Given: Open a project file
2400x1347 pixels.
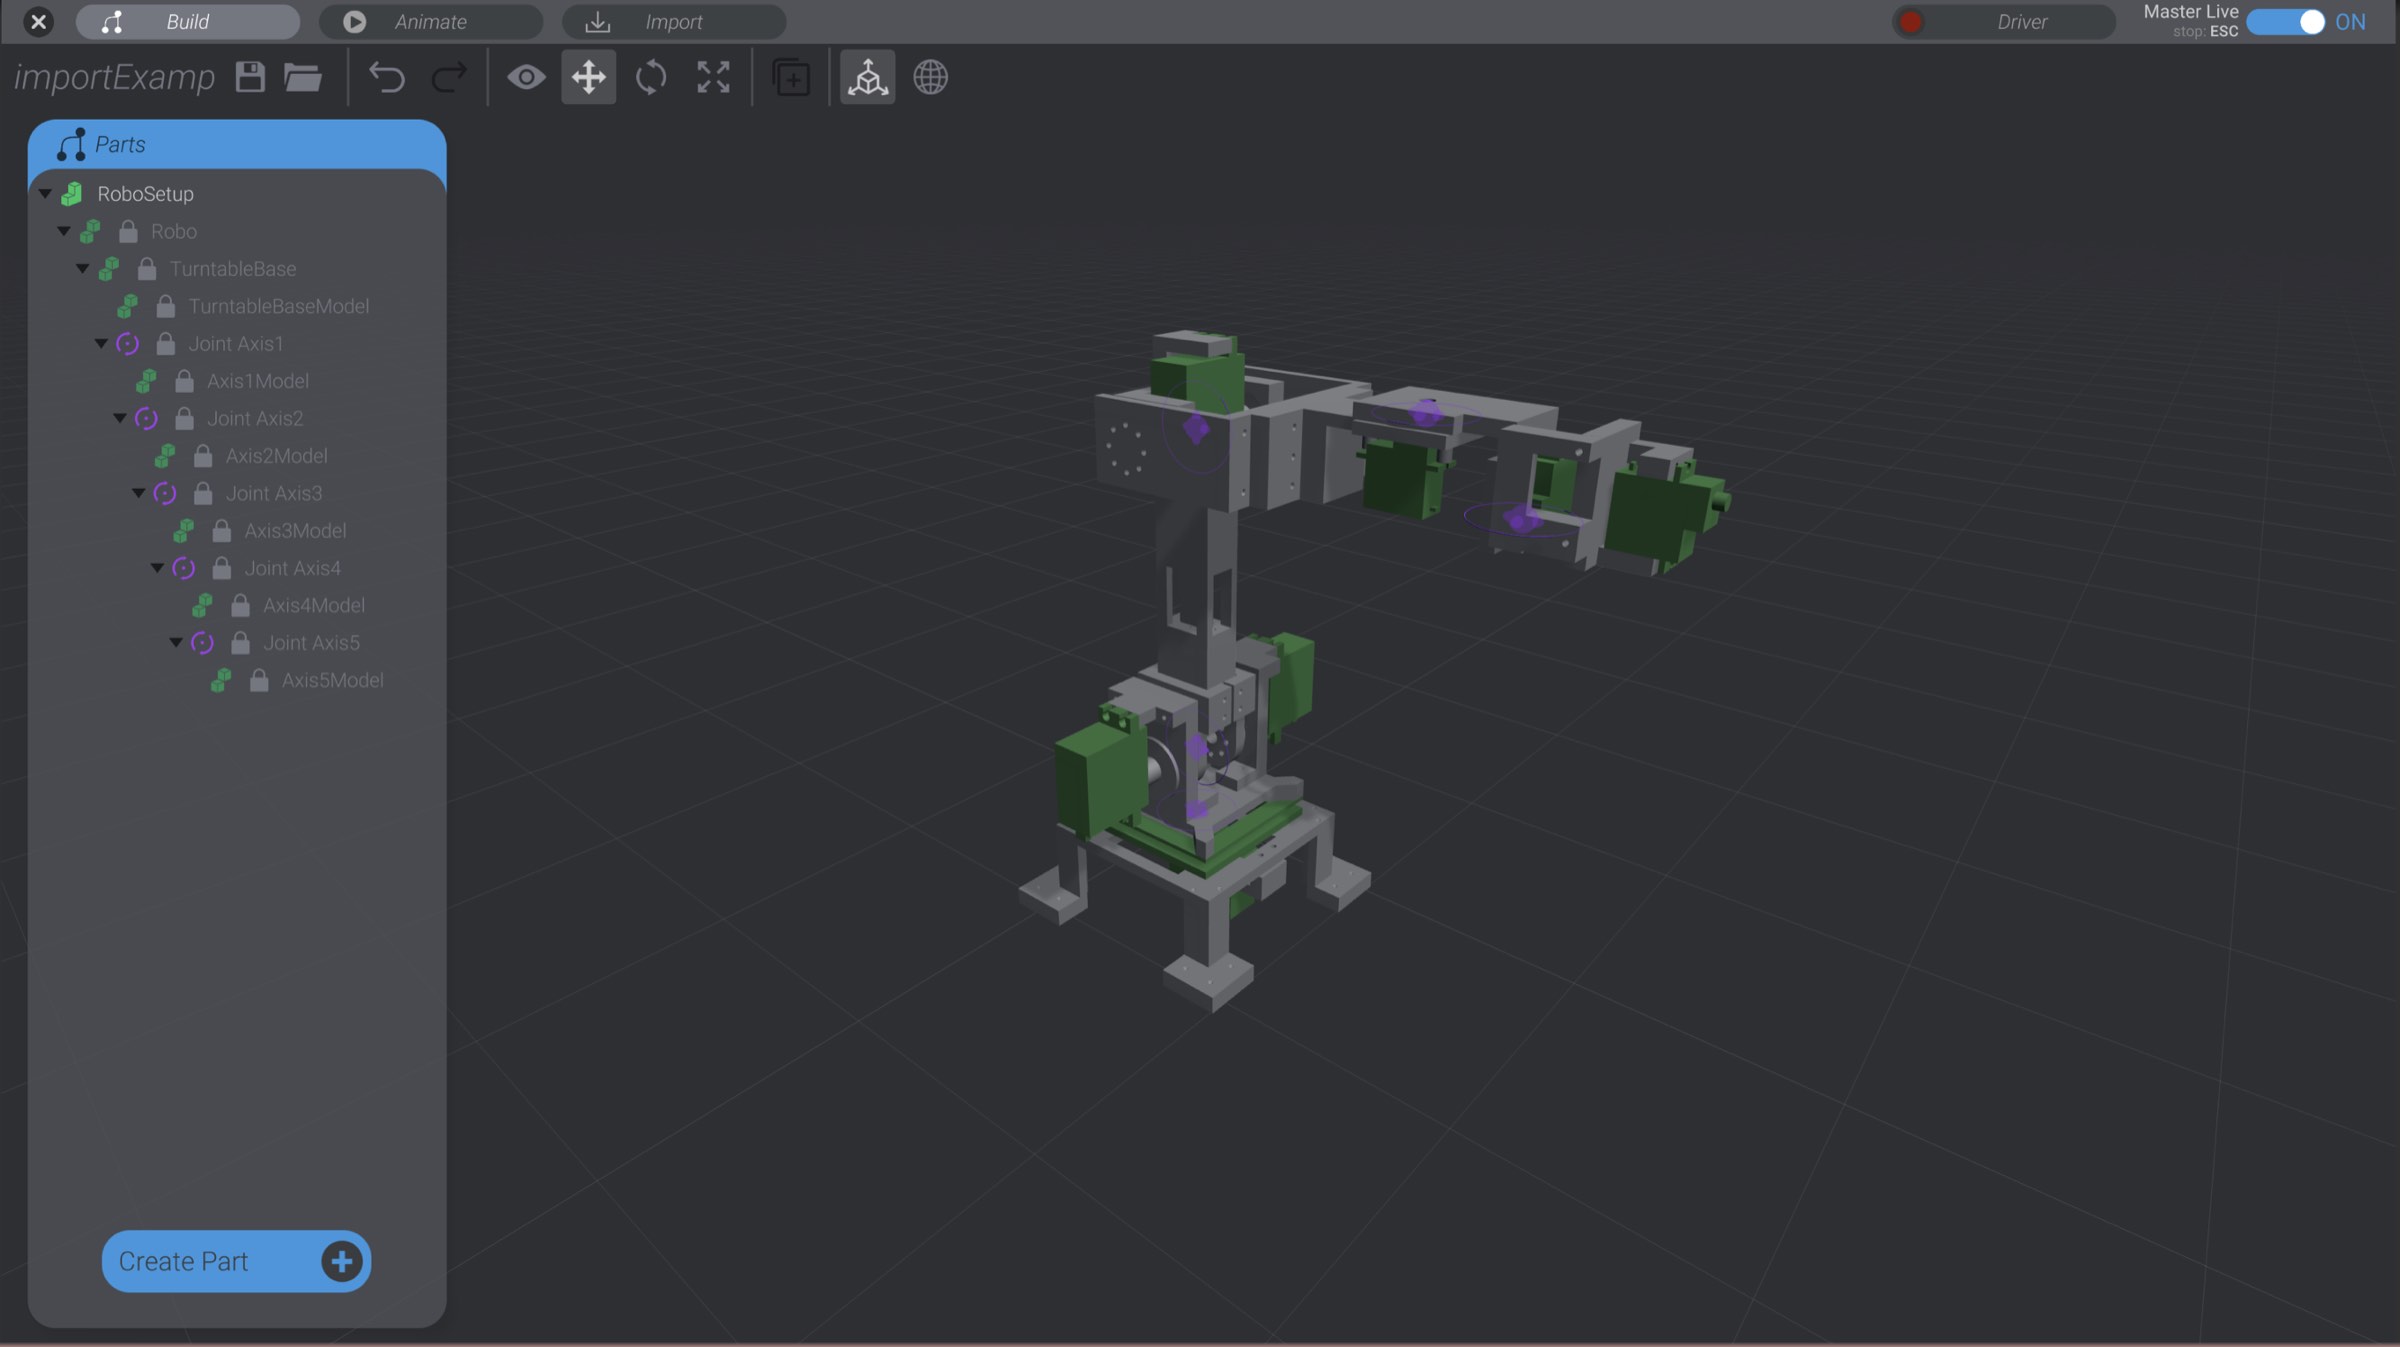Looking at the screenshot, I should (x=302, y=77).
